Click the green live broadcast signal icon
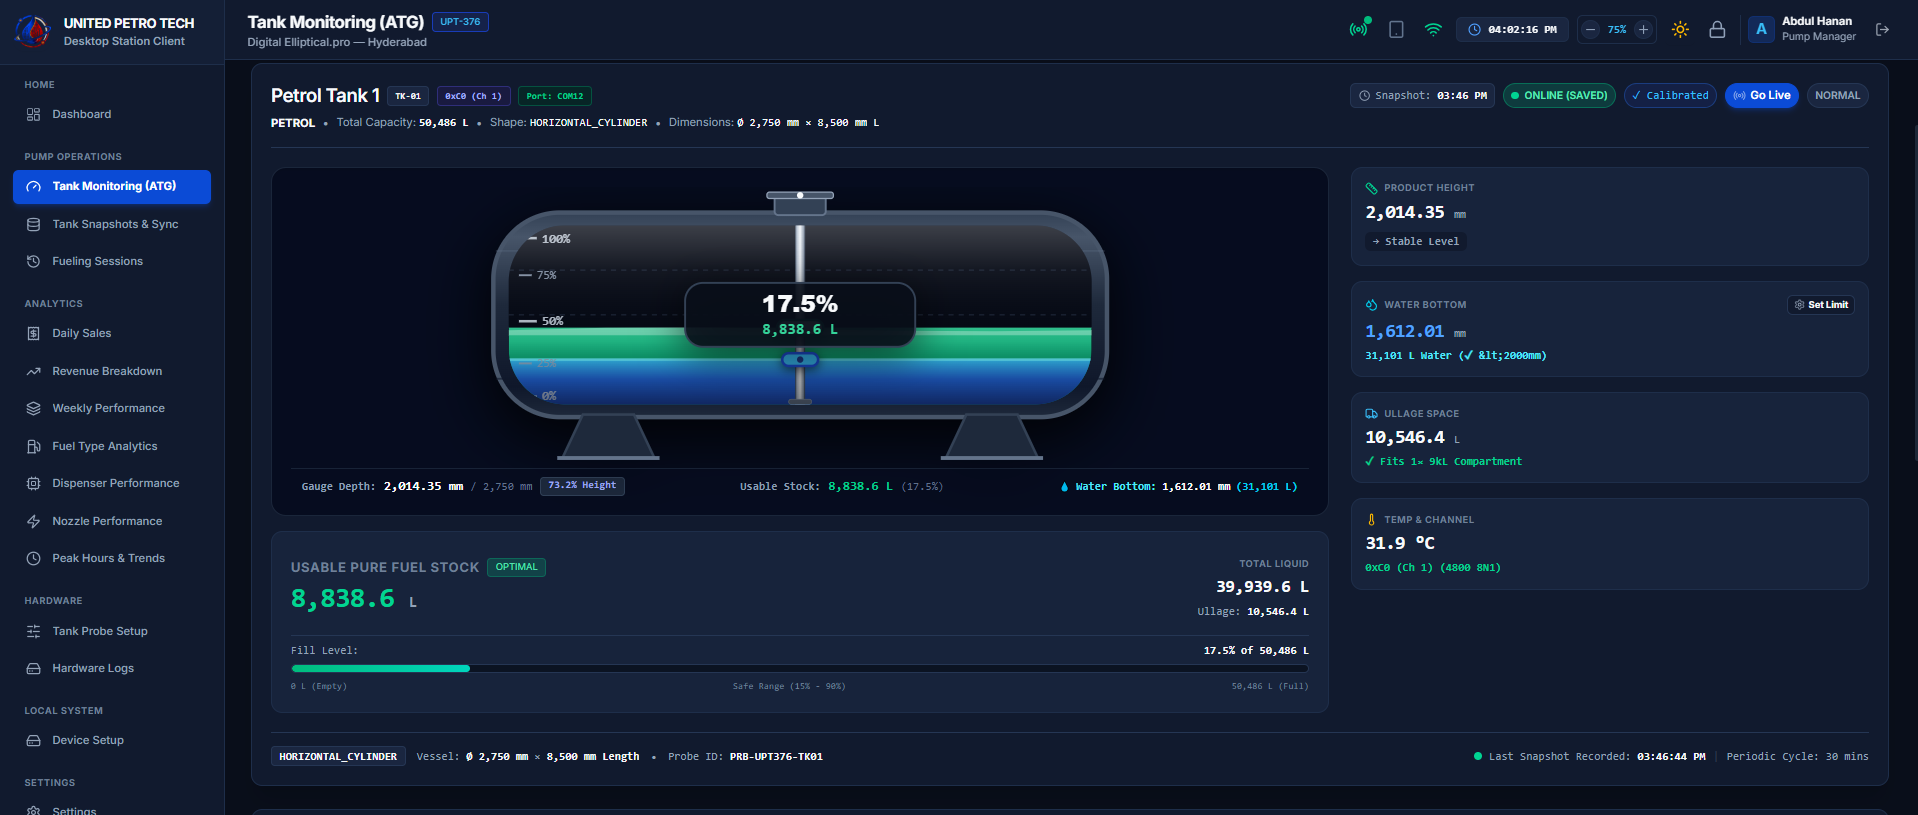This screenshot has width=1918, height=815. (x=1358, y=29)
